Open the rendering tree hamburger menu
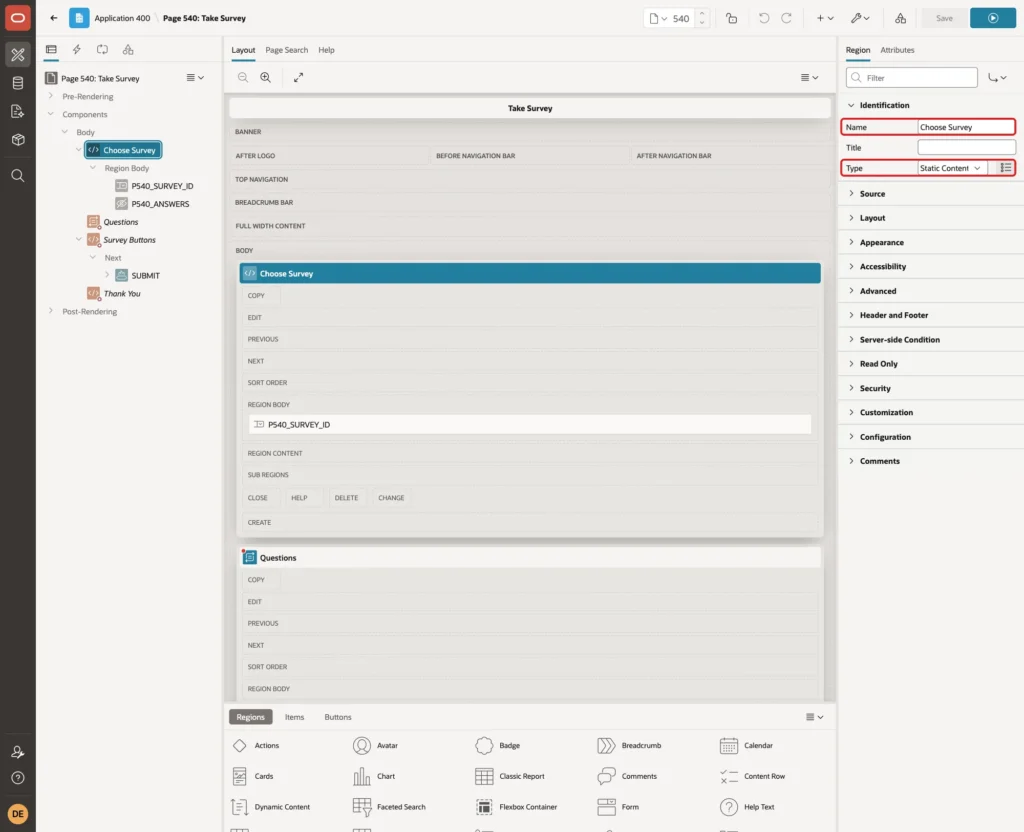The height and width of the screenshot is (832, 1024). pyautogui.click(x=195, y=77)
